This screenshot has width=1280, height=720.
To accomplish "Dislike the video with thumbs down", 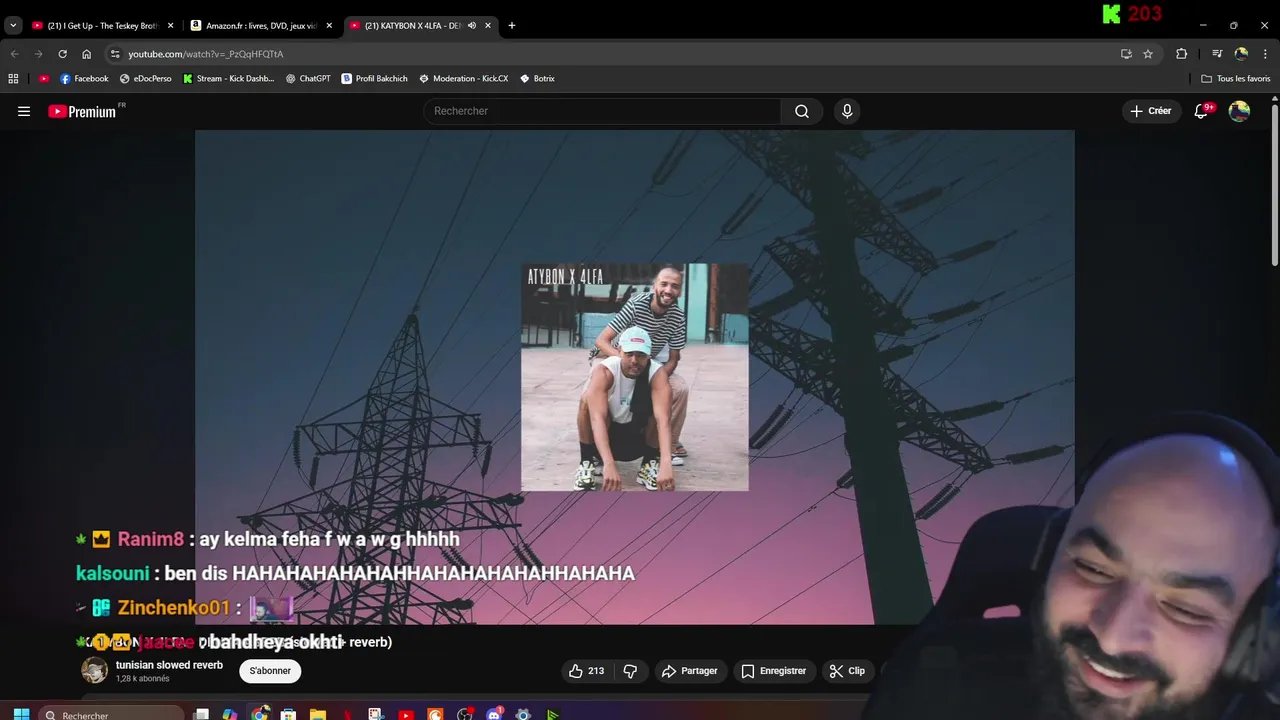I will 630,671.
